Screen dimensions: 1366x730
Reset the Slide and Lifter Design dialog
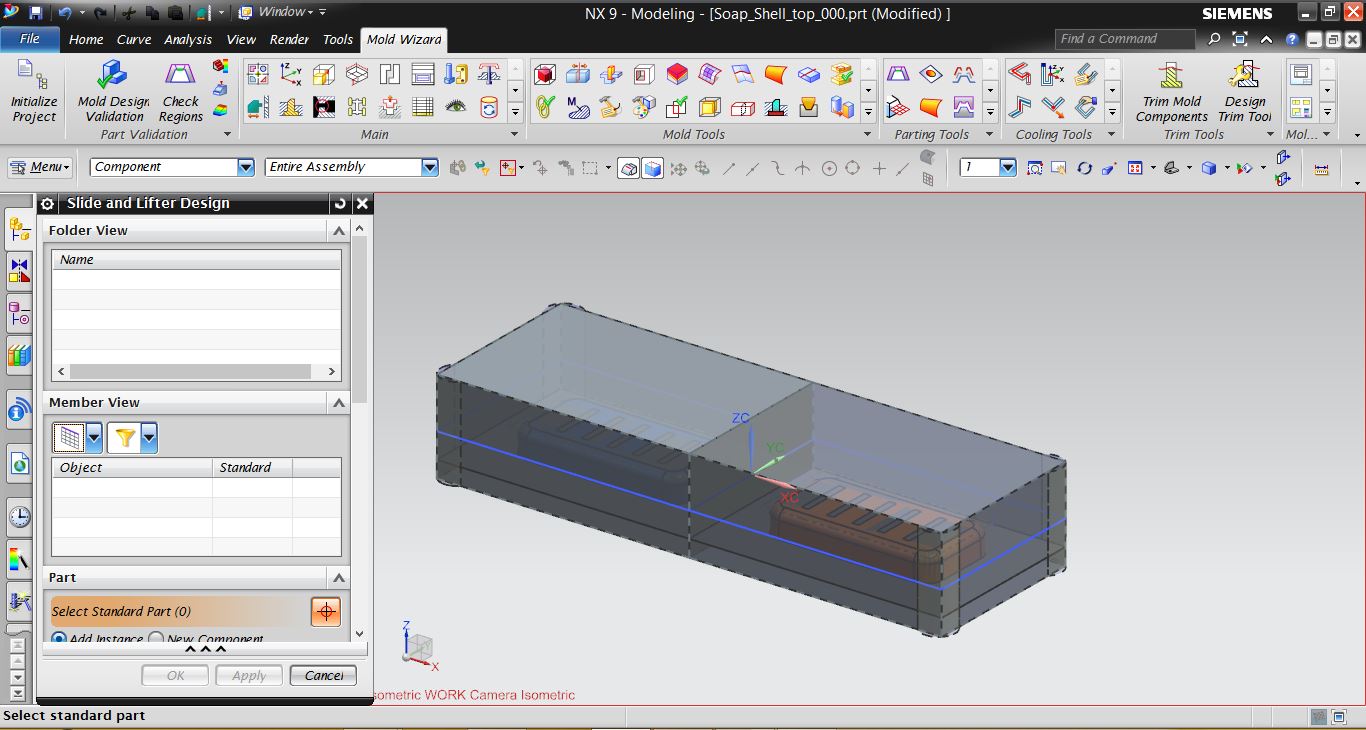click(340, 203)
